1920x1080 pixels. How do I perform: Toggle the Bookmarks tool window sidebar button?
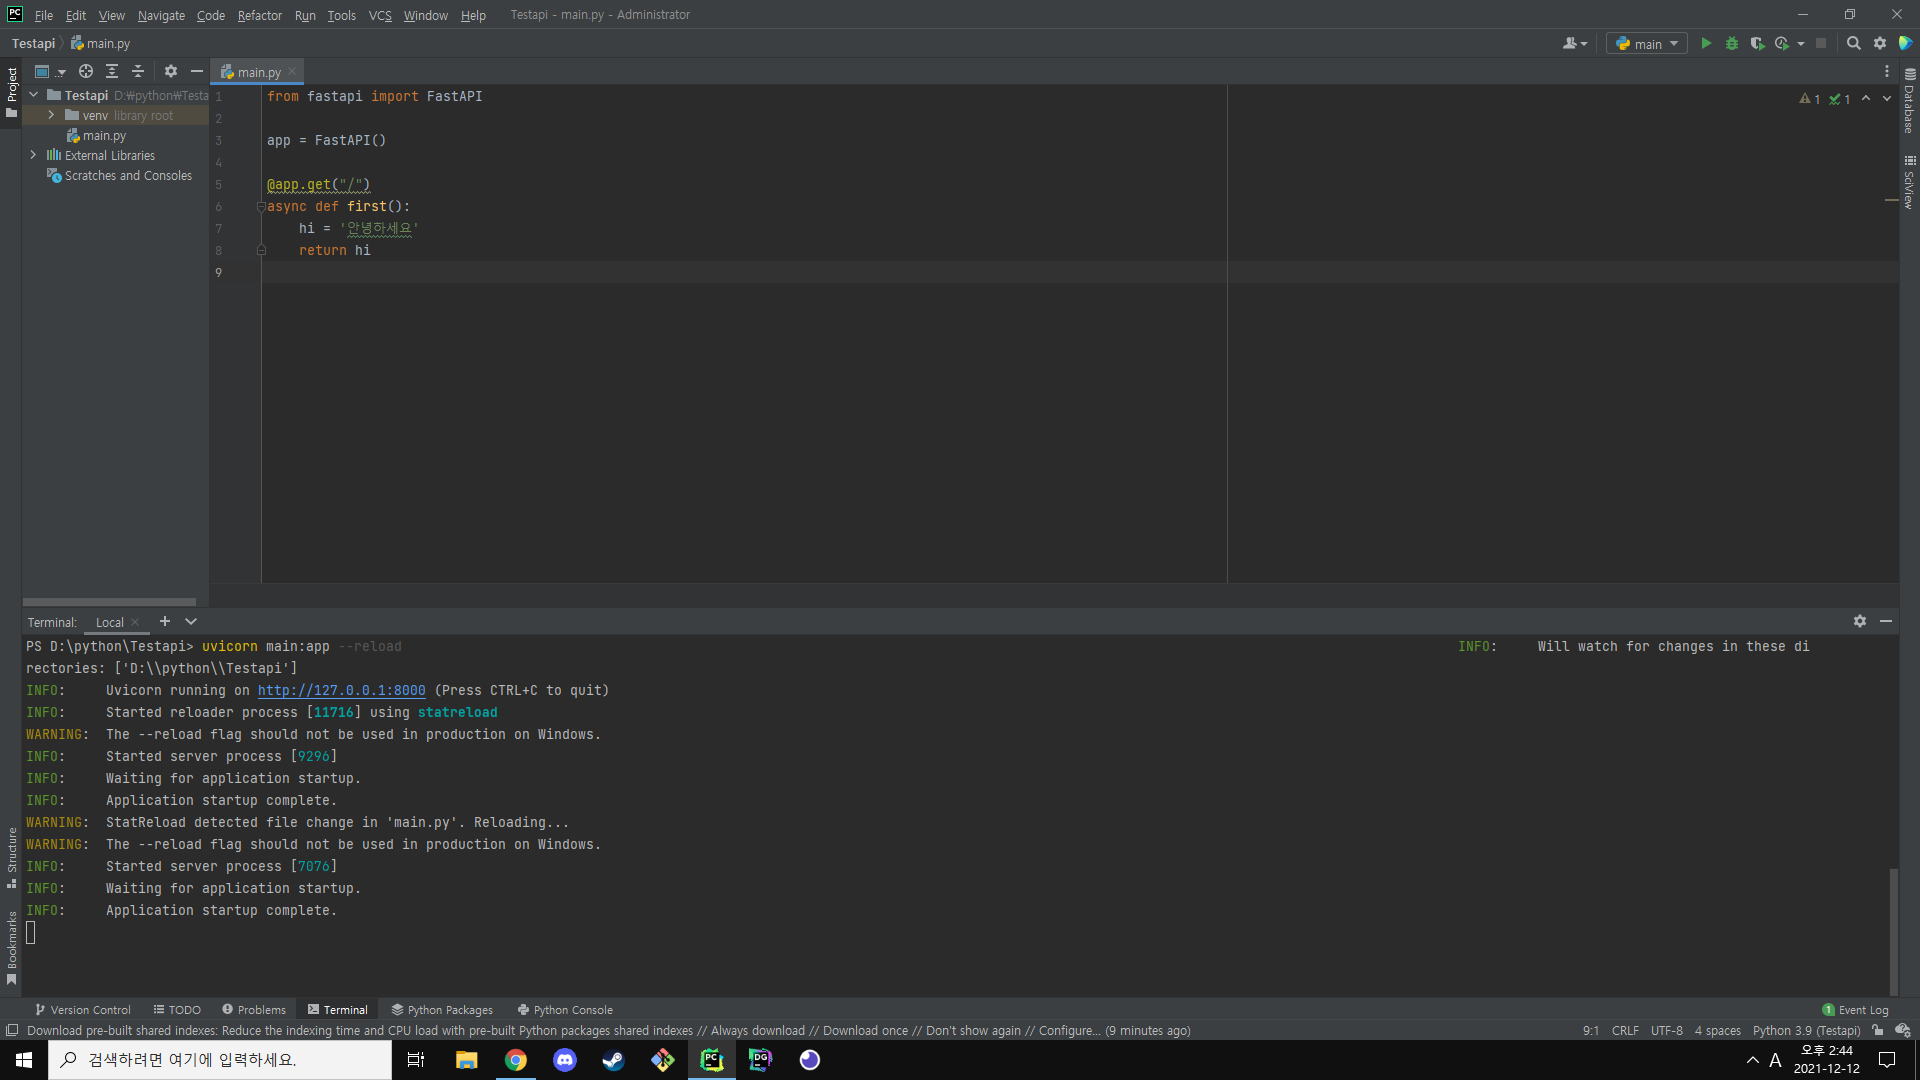point(11,946)
